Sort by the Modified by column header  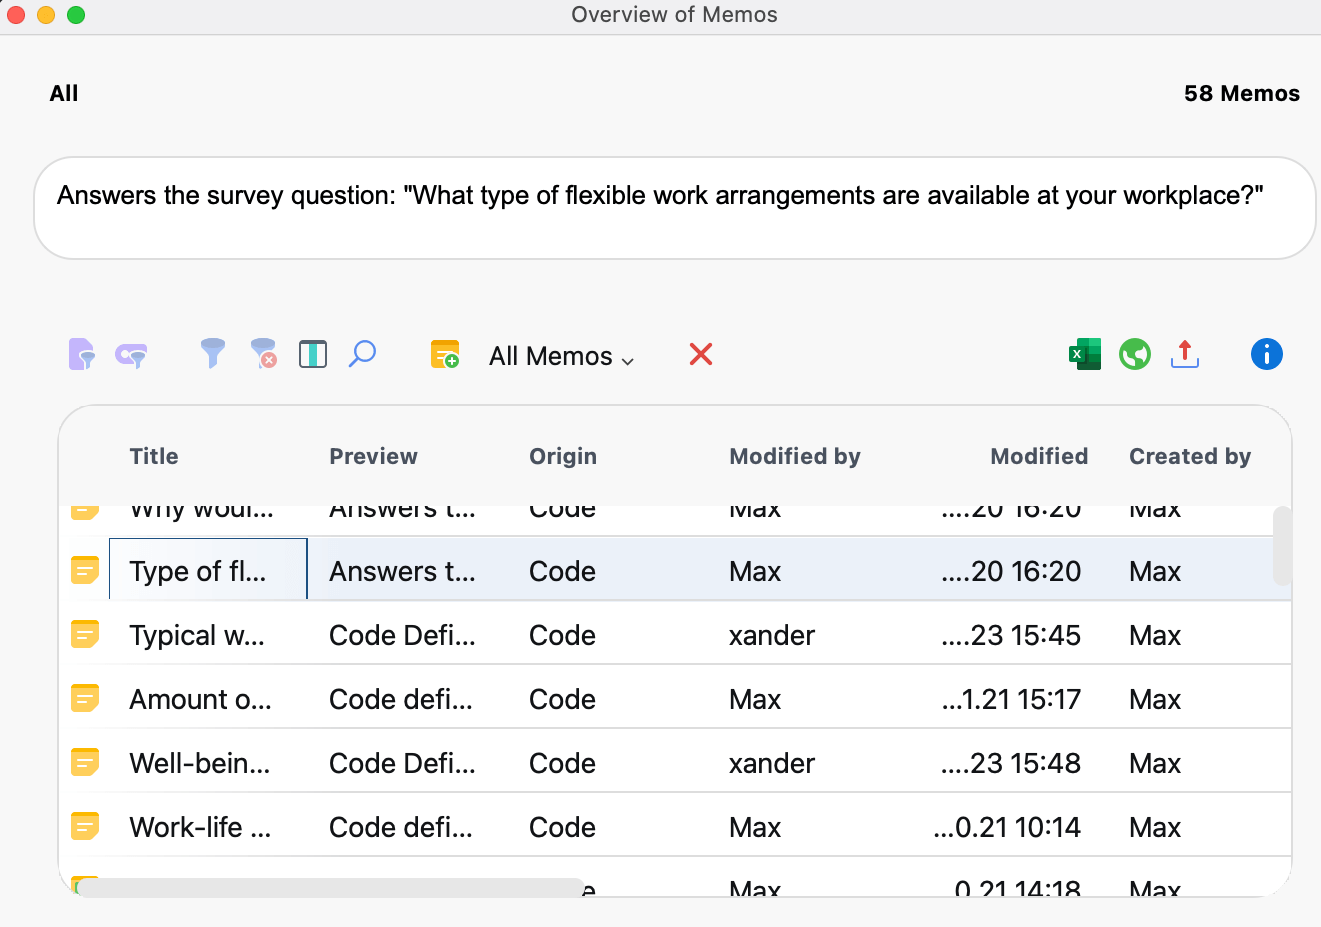[794, 456]
